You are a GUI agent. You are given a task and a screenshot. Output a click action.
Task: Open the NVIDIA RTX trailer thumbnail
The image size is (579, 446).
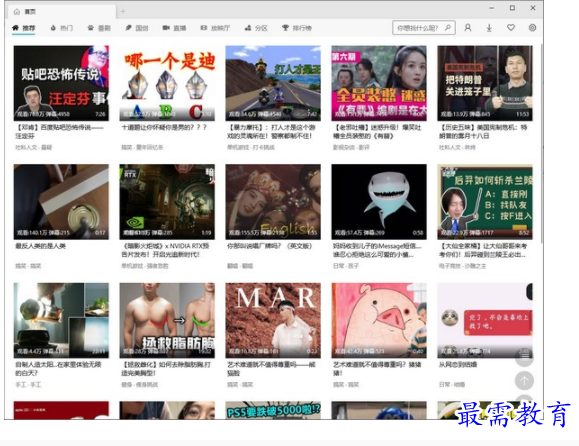(x=167, y=202)
